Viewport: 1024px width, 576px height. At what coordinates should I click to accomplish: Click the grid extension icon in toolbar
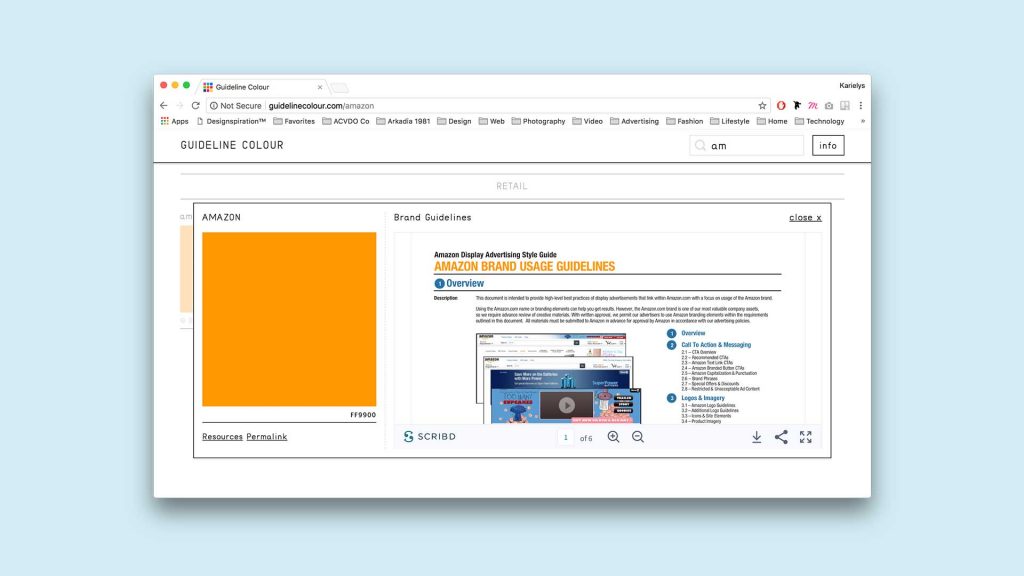coord(845,105)
